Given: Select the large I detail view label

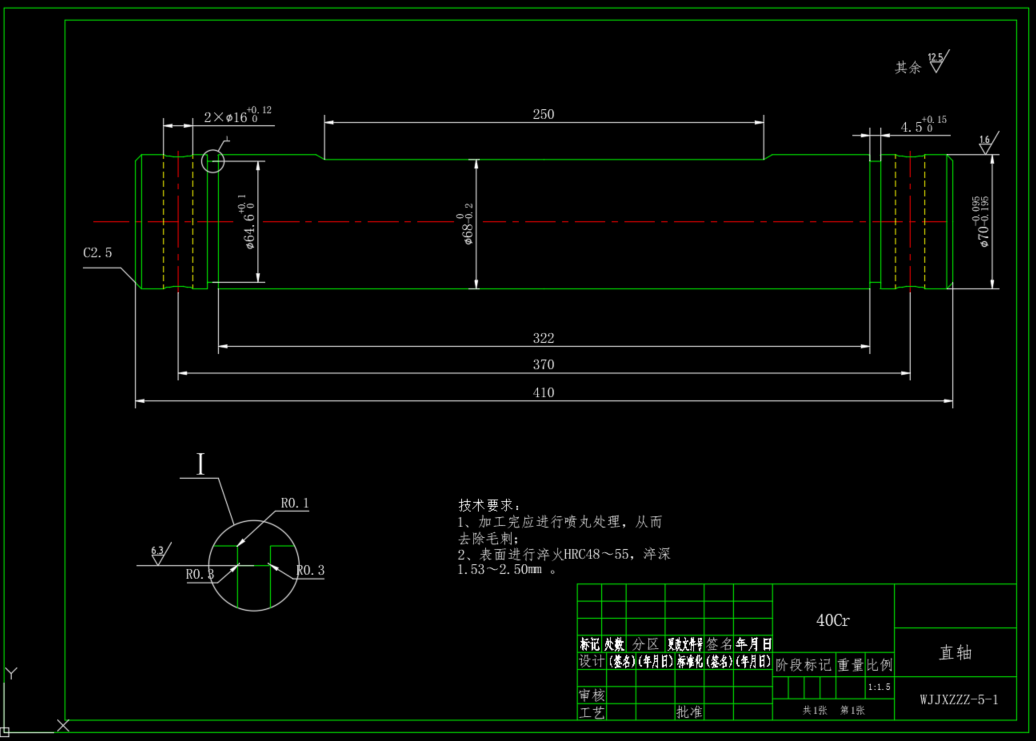Looking at the screenshot, I should coord(201,464).
